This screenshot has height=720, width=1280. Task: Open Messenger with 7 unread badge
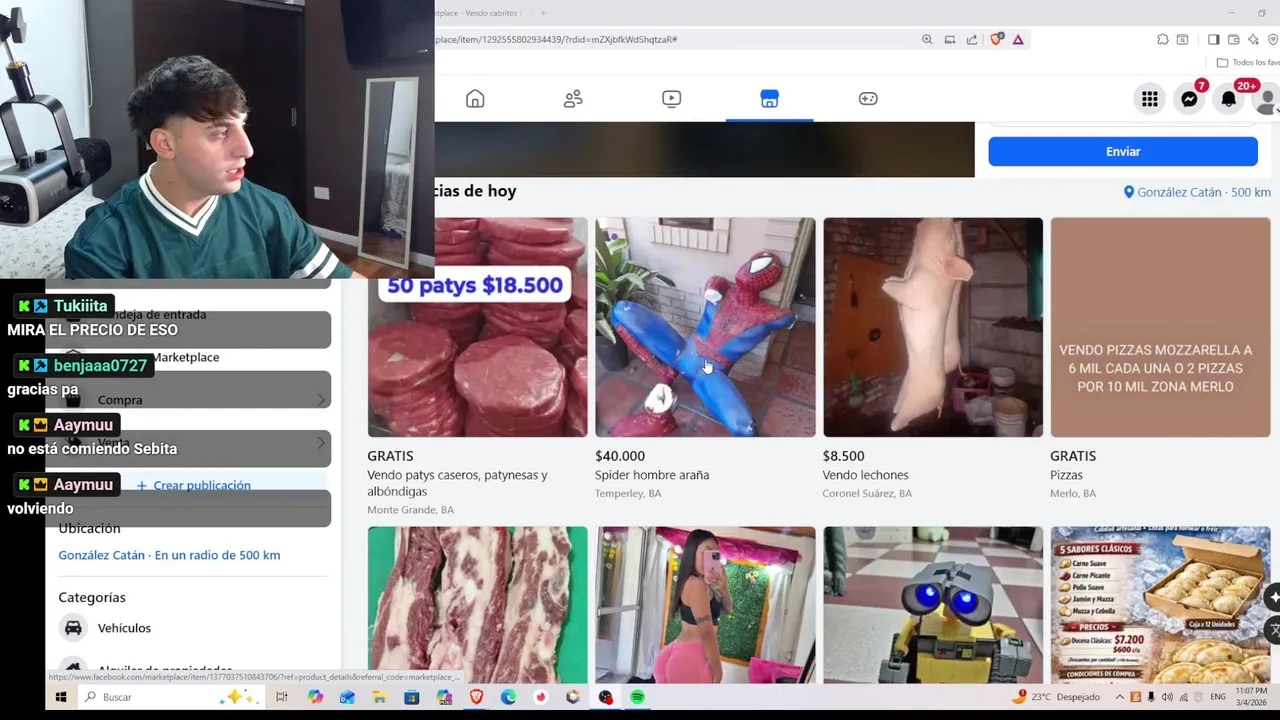tap(1189, 99)
